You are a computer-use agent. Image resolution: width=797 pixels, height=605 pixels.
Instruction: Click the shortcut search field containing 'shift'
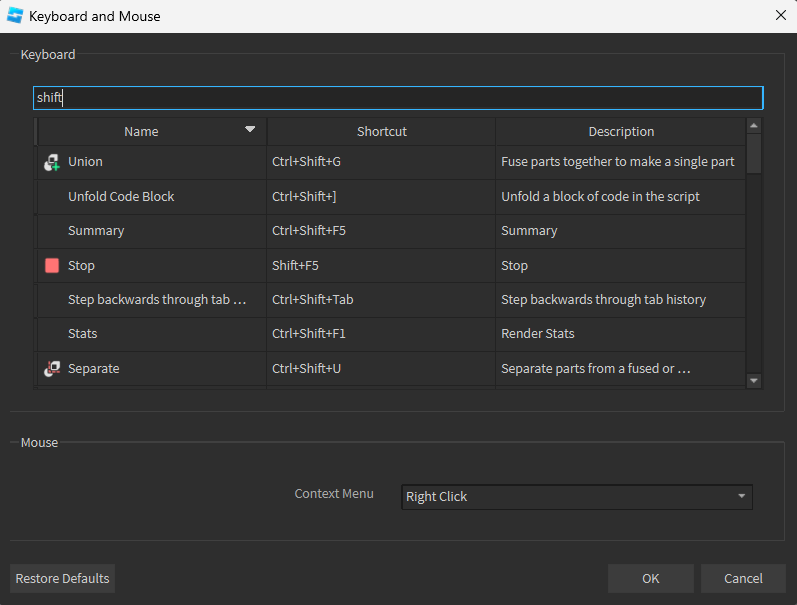coord(398,98)
